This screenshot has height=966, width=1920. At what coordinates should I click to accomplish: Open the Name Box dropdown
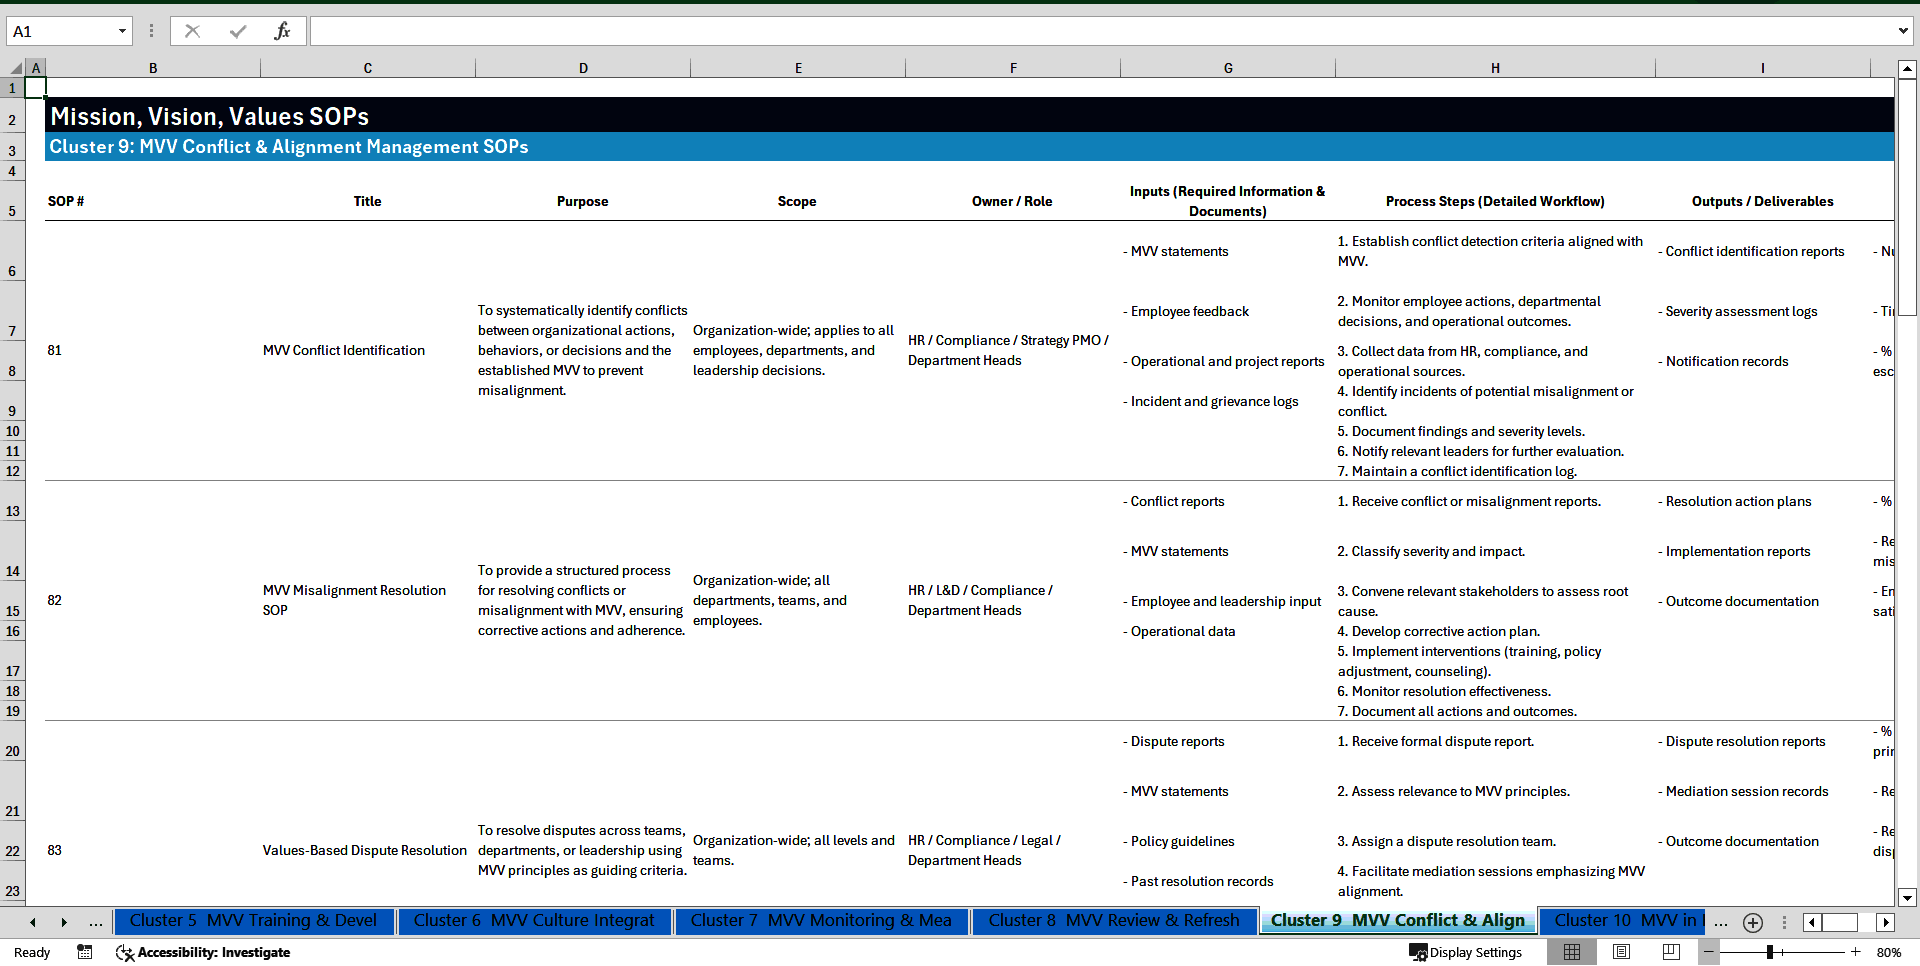[x=122, y=31]
